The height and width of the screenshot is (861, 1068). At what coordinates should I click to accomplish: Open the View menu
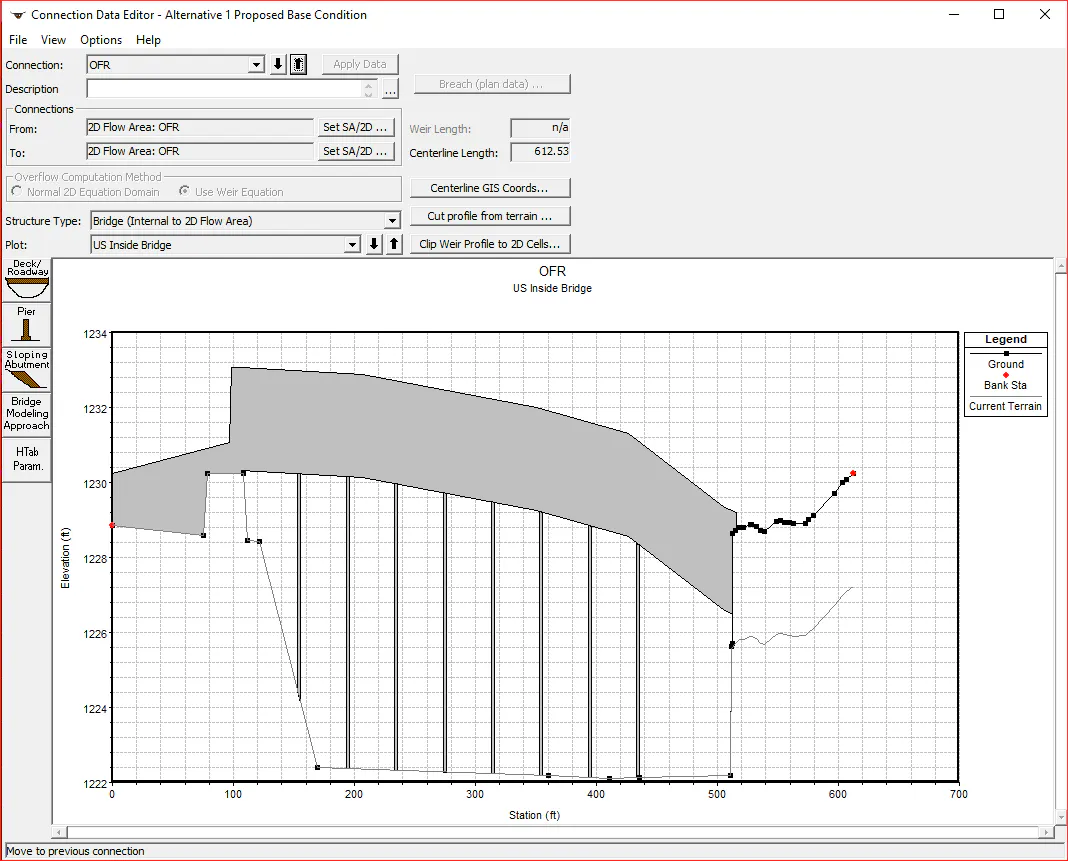tap(53, 40)
